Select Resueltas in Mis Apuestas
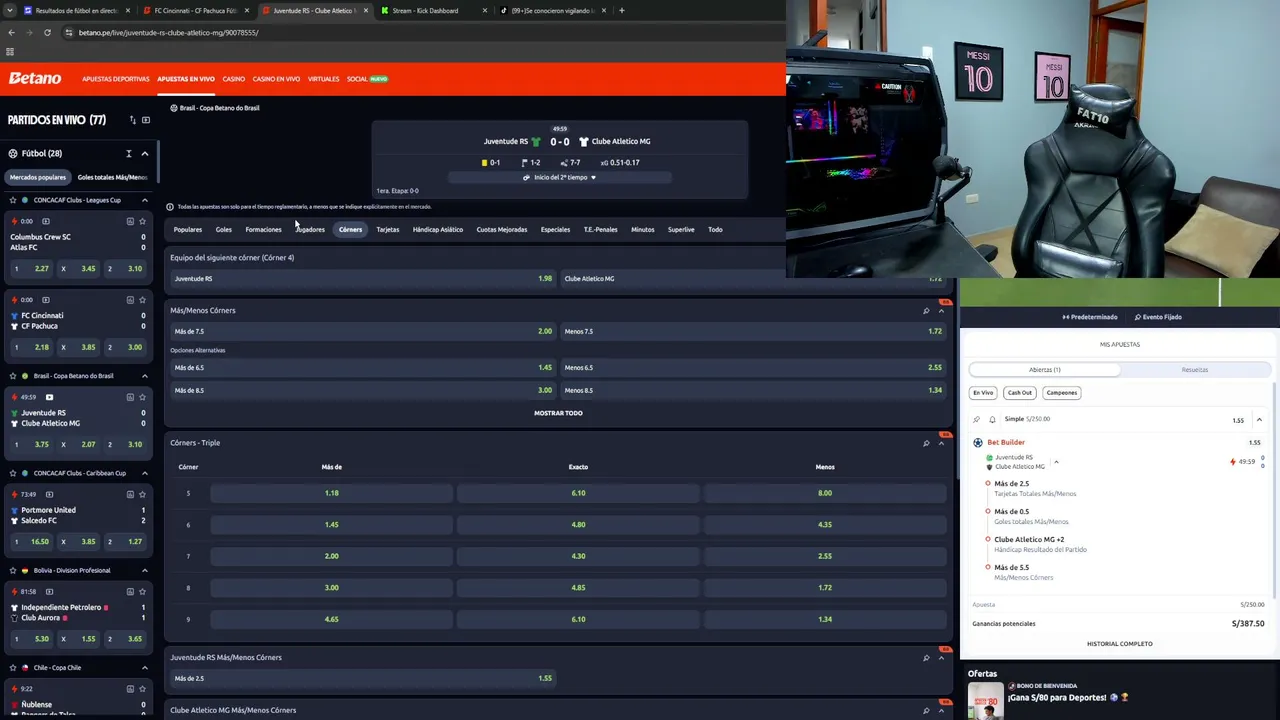This screenshot has width=1280, height=720. tap(1194, 370)
